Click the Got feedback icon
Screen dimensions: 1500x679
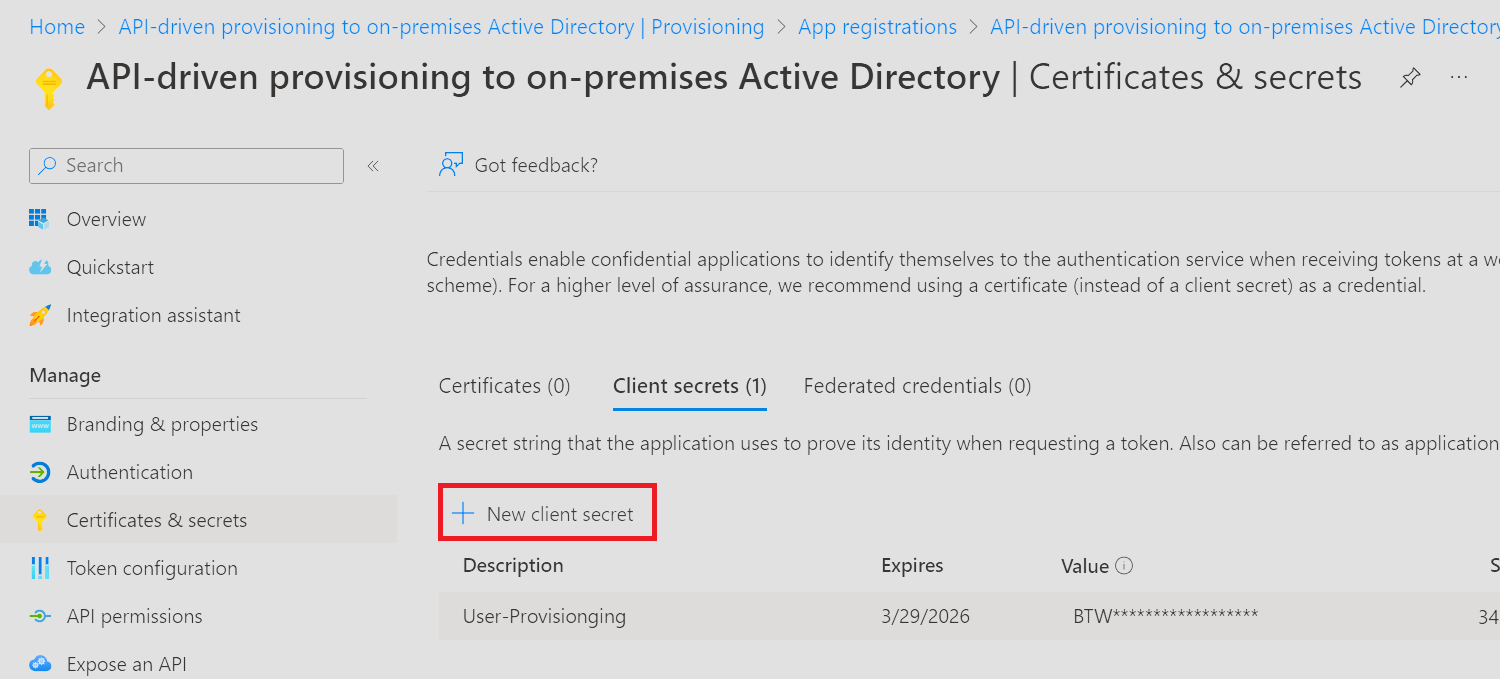pos(452,165)
